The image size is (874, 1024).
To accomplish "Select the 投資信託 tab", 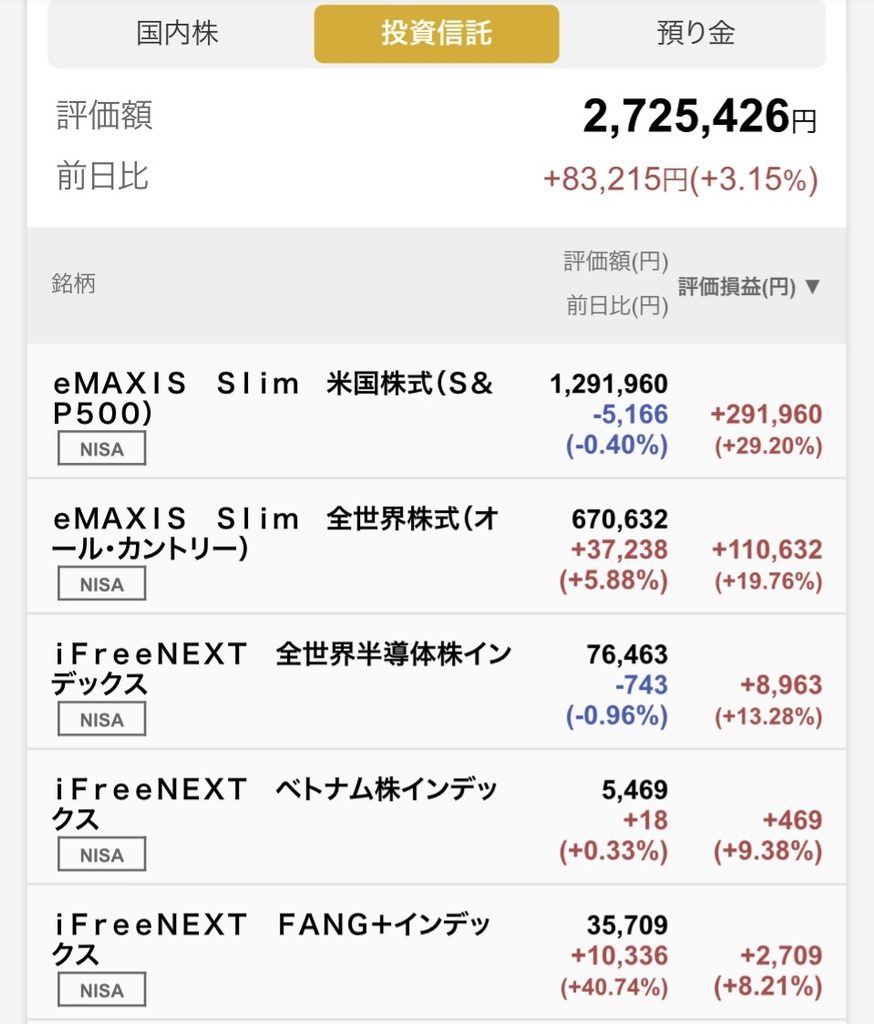I will [436, 34].
